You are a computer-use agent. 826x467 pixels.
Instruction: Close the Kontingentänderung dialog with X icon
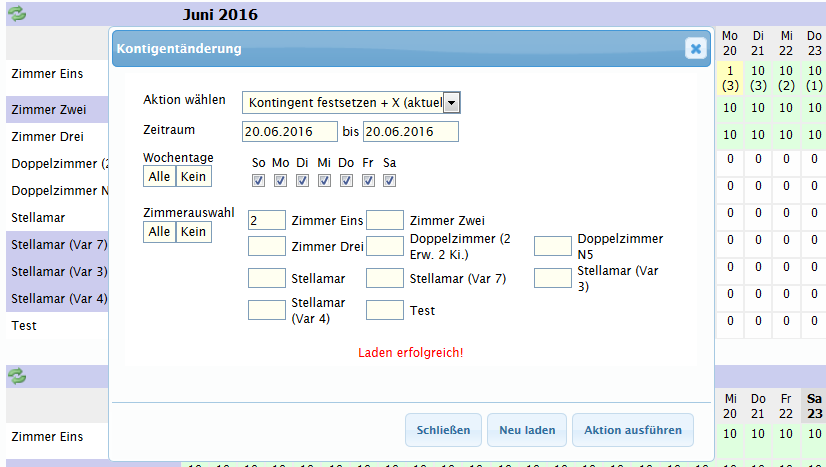pos(696,48)
